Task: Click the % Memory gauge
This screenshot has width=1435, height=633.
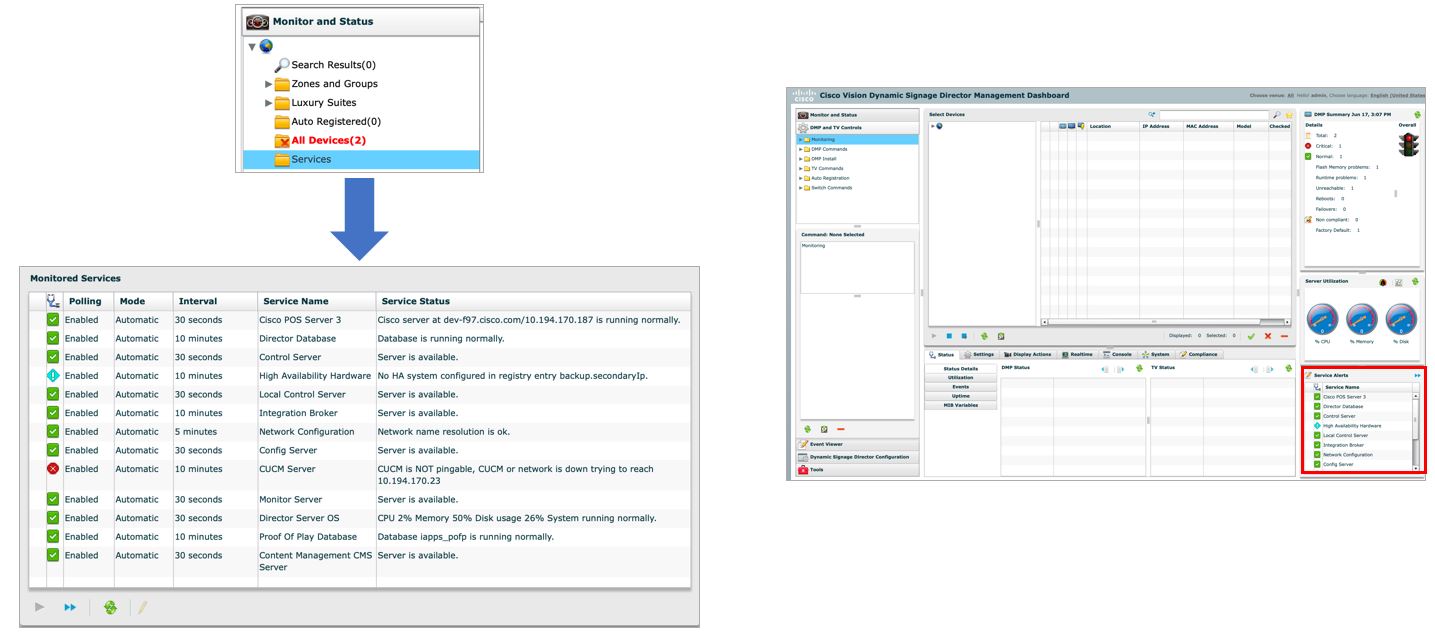Action: tap(1364, 320)
